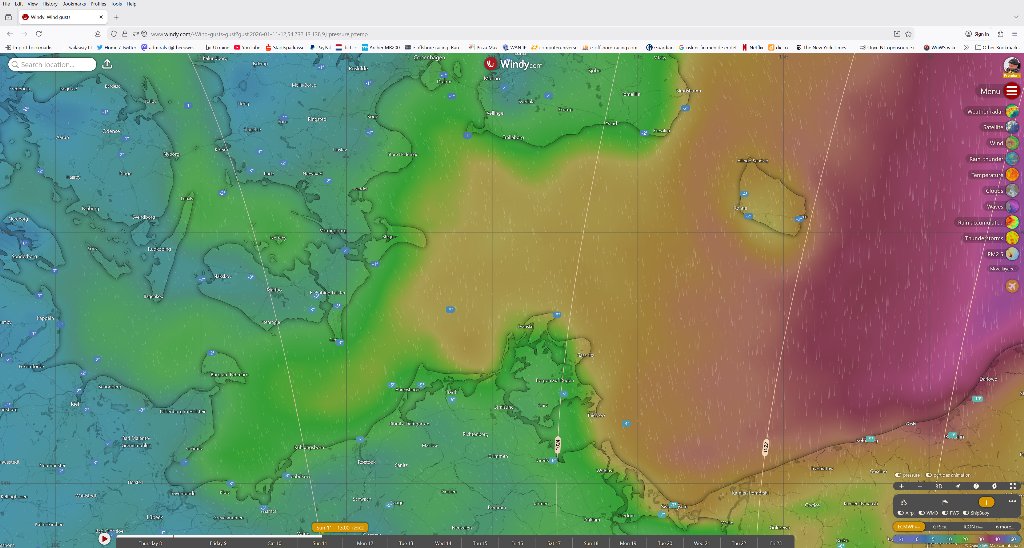Select the Wind layer icon

tap(1012, 143)
